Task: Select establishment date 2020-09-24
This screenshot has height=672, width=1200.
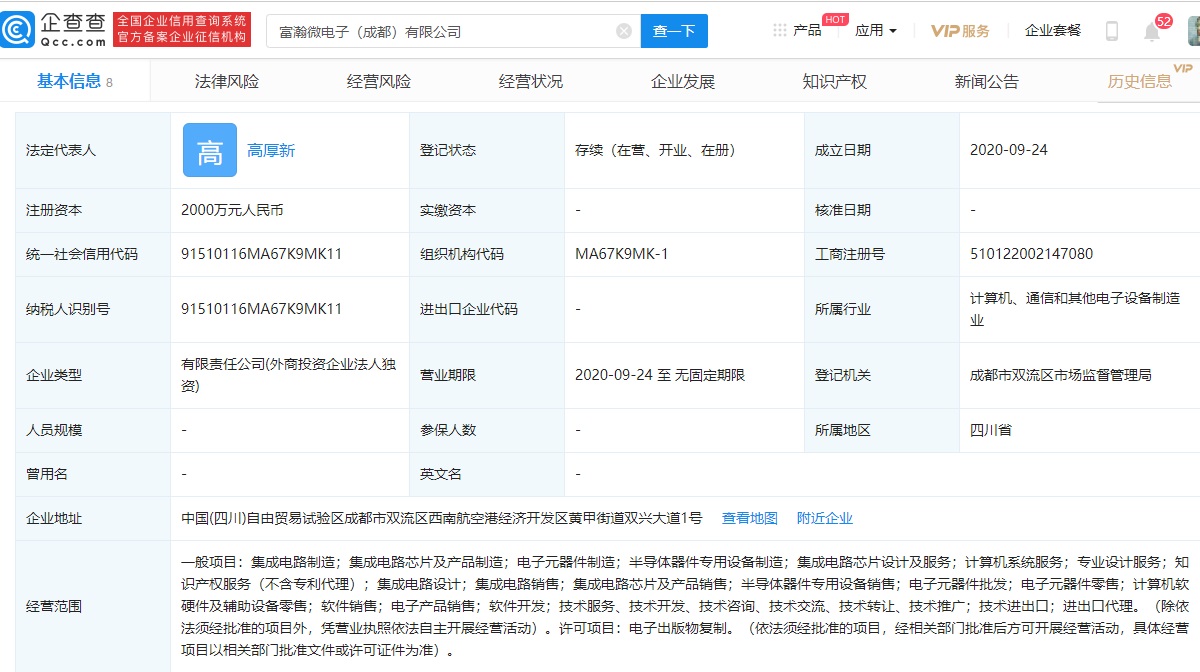Action: [x=1009, y=150]
